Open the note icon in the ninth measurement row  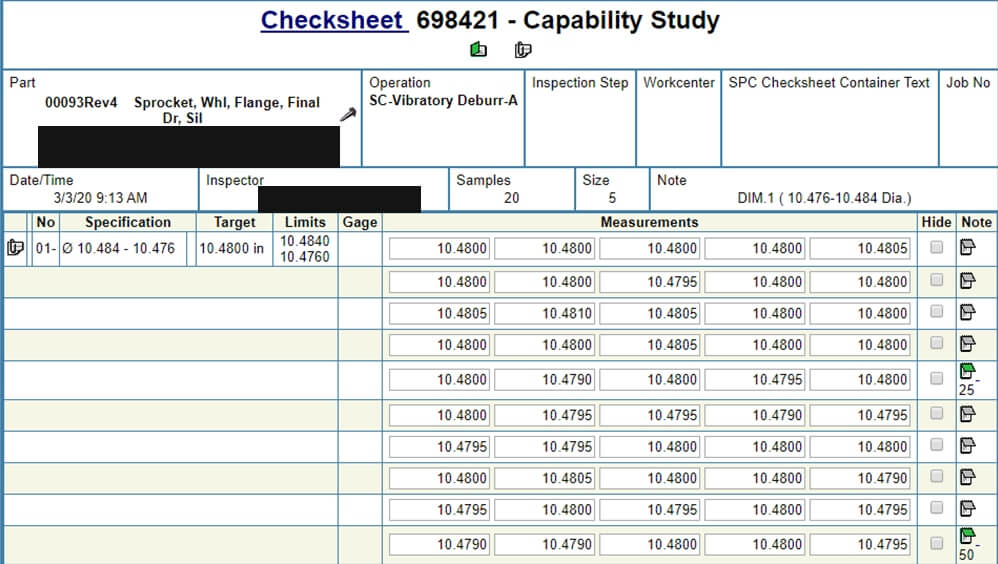coord(967,509)
